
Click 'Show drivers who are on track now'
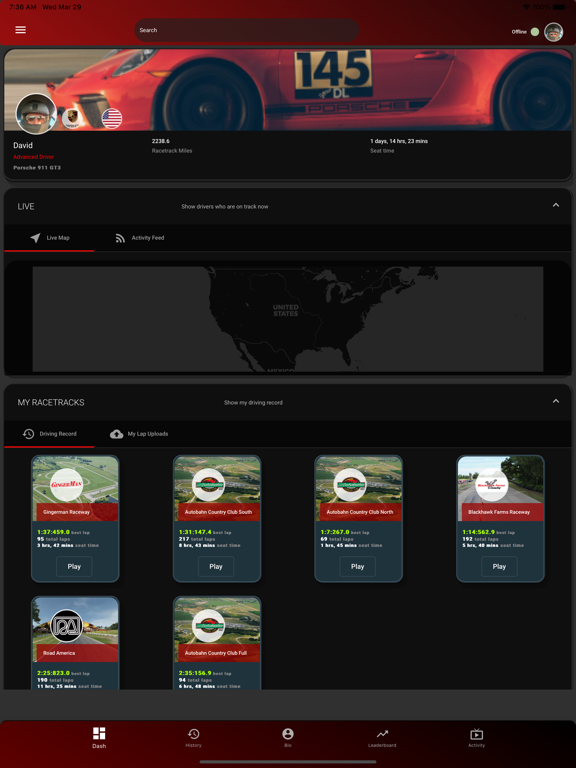click(x=225, y=207)
